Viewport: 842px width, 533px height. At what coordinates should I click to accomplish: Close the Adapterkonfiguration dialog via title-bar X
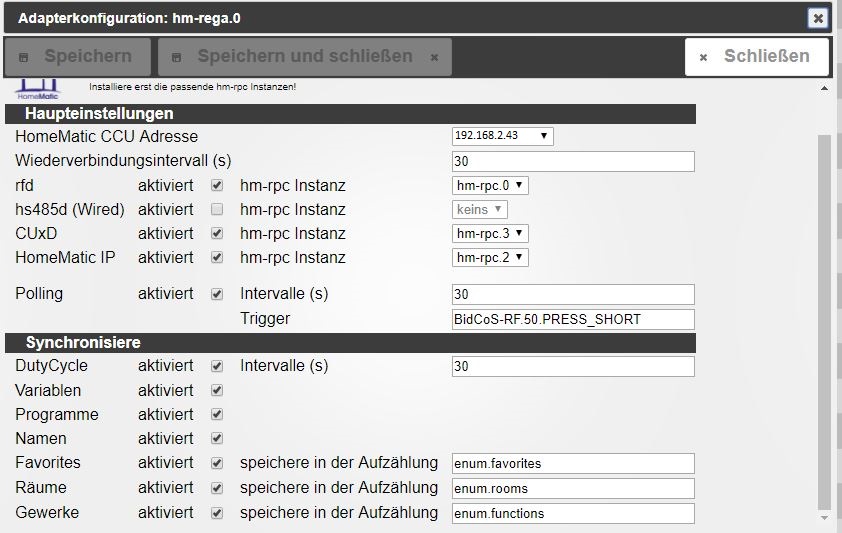coord(818,18)
